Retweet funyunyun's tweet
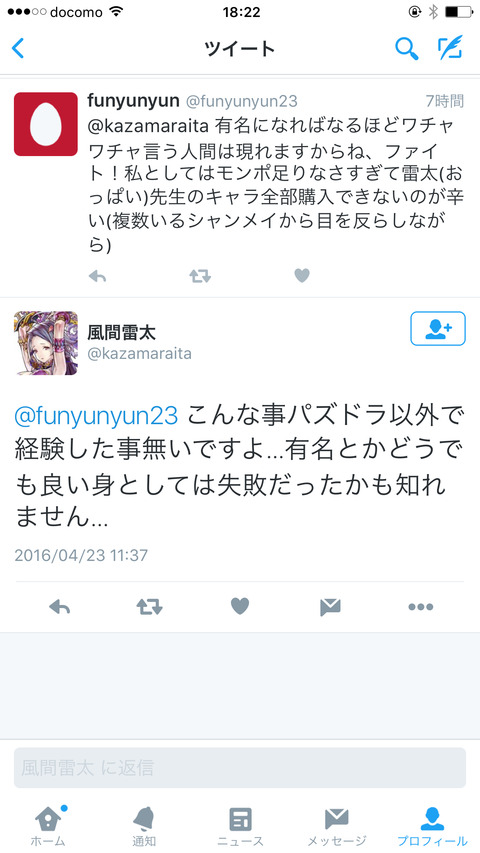Viewport: 480px width, 853px height. [x=200, y=276]
